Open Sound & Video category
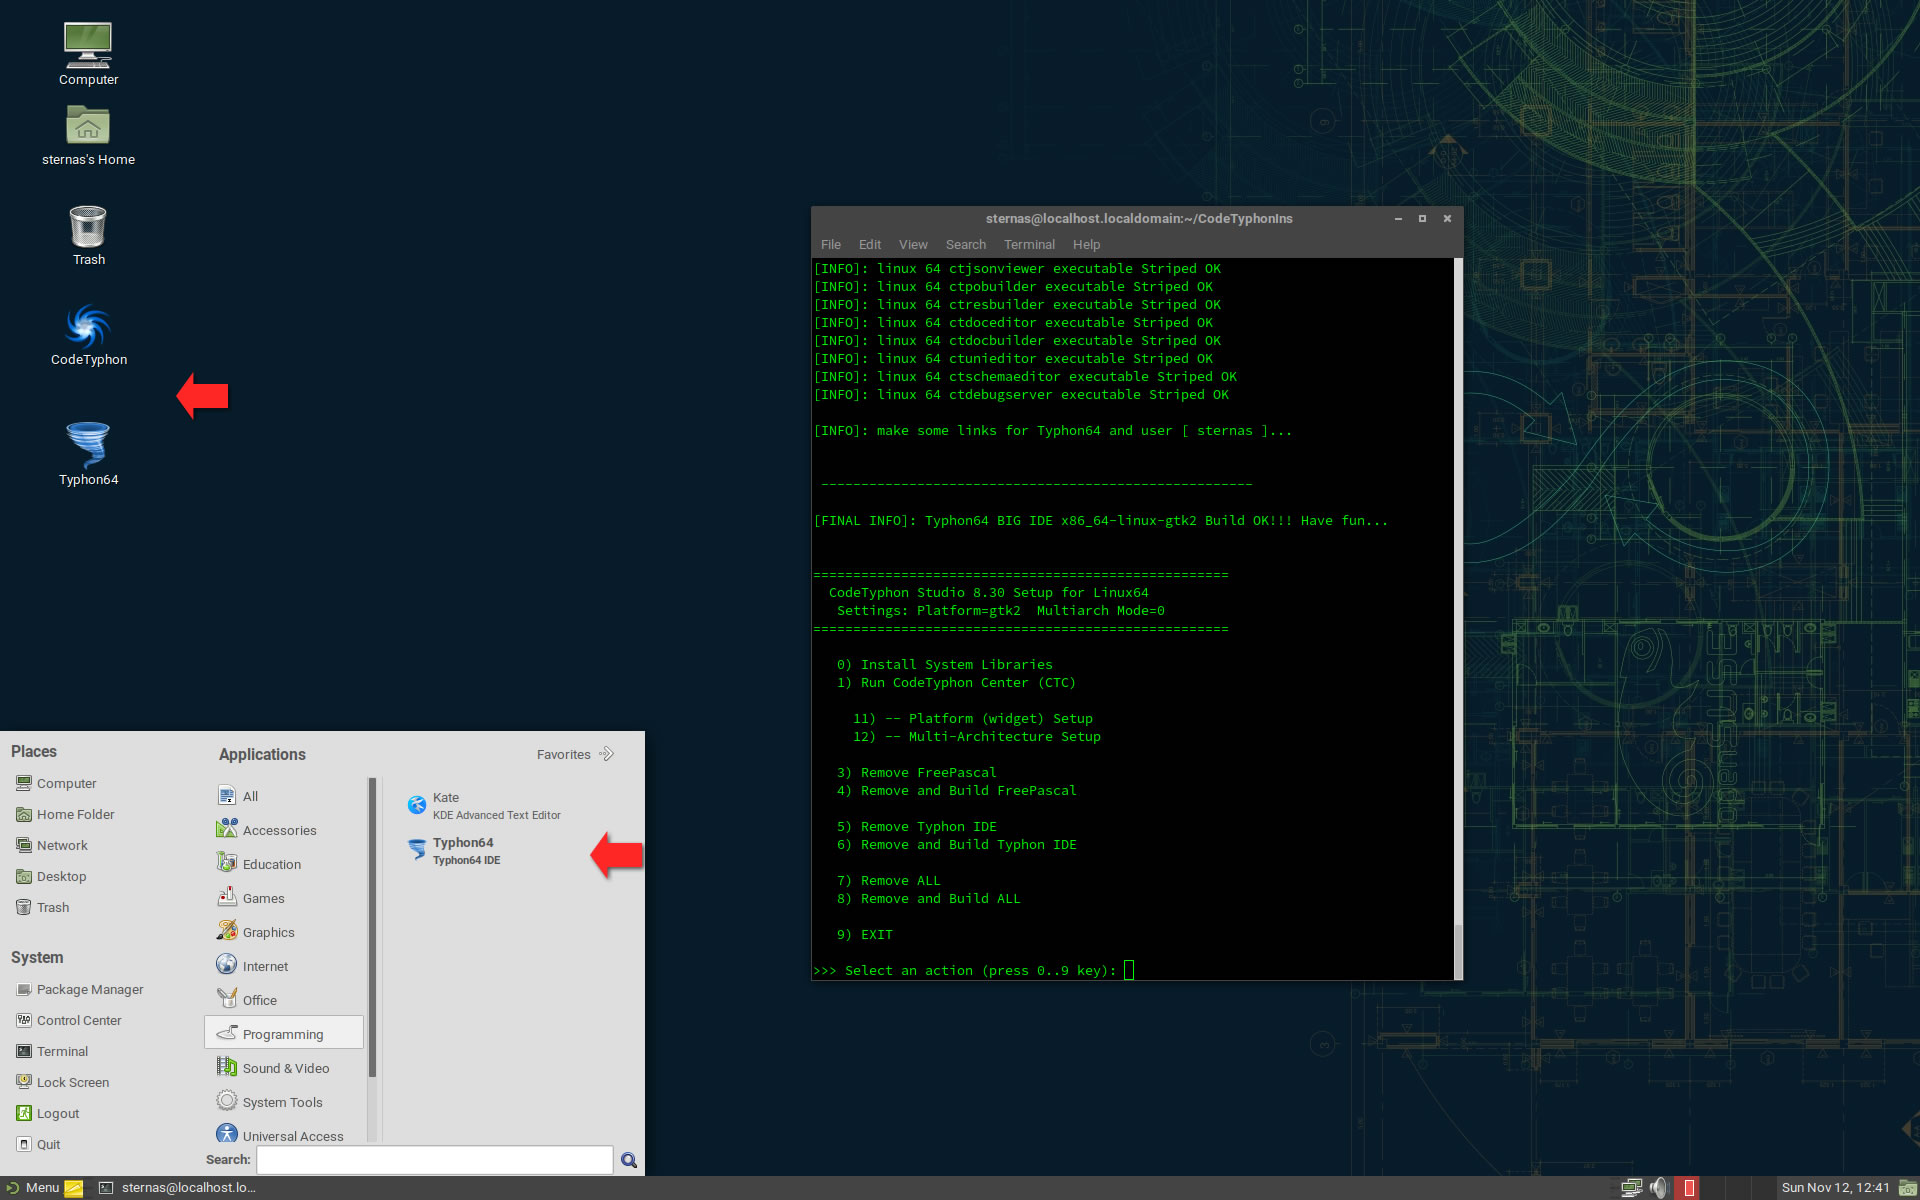Screen dimensions: 1920x1200 [285, 1068]
